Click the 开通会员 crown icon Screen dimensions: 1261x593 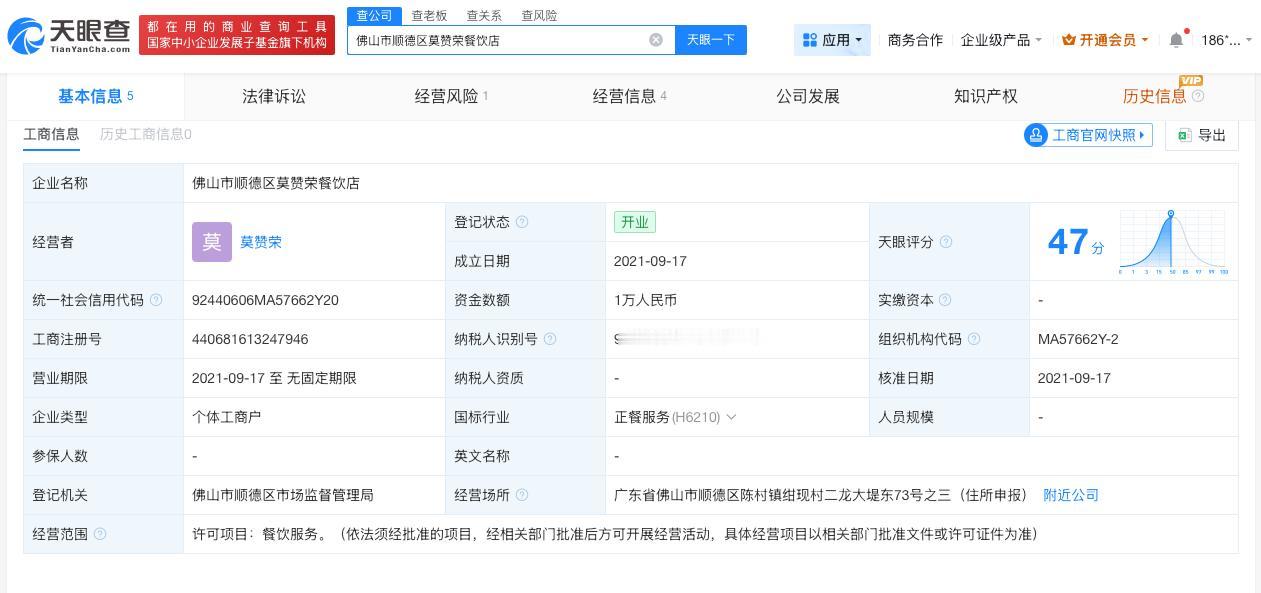pos(1070,40)
